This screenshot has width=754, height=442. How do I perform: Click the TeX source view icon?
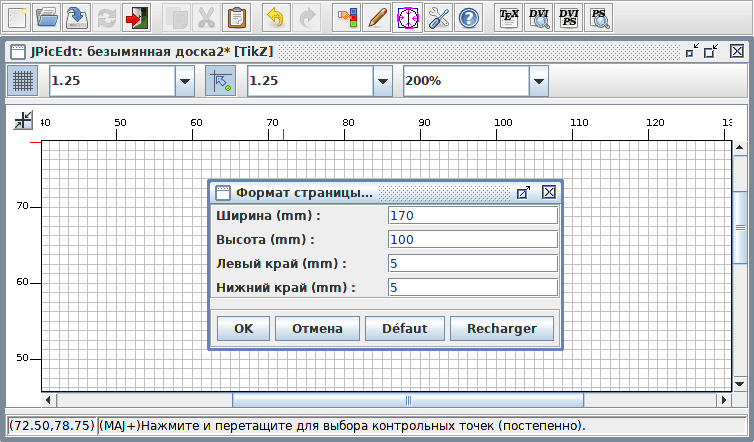tap(508, 18)
